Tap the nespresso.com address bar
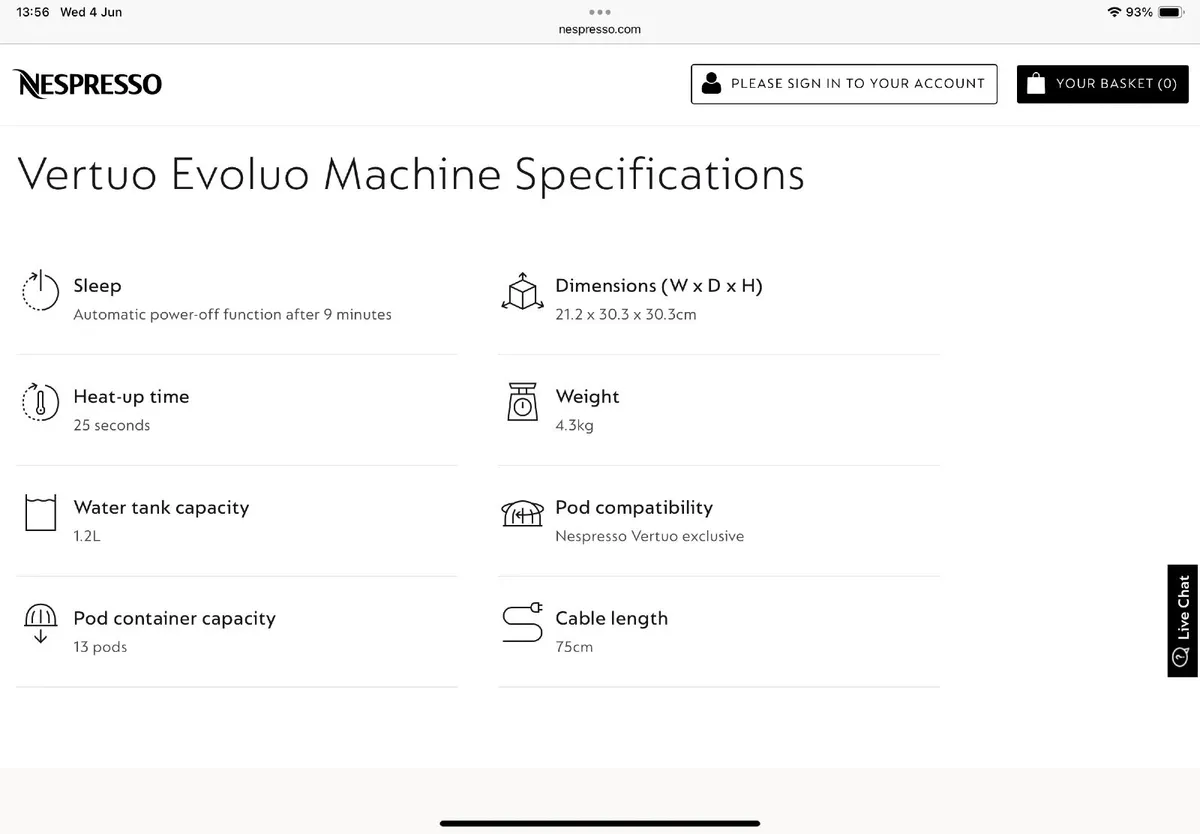The width and height of the screenshot is (1200, 834). (x=600, y=29)
